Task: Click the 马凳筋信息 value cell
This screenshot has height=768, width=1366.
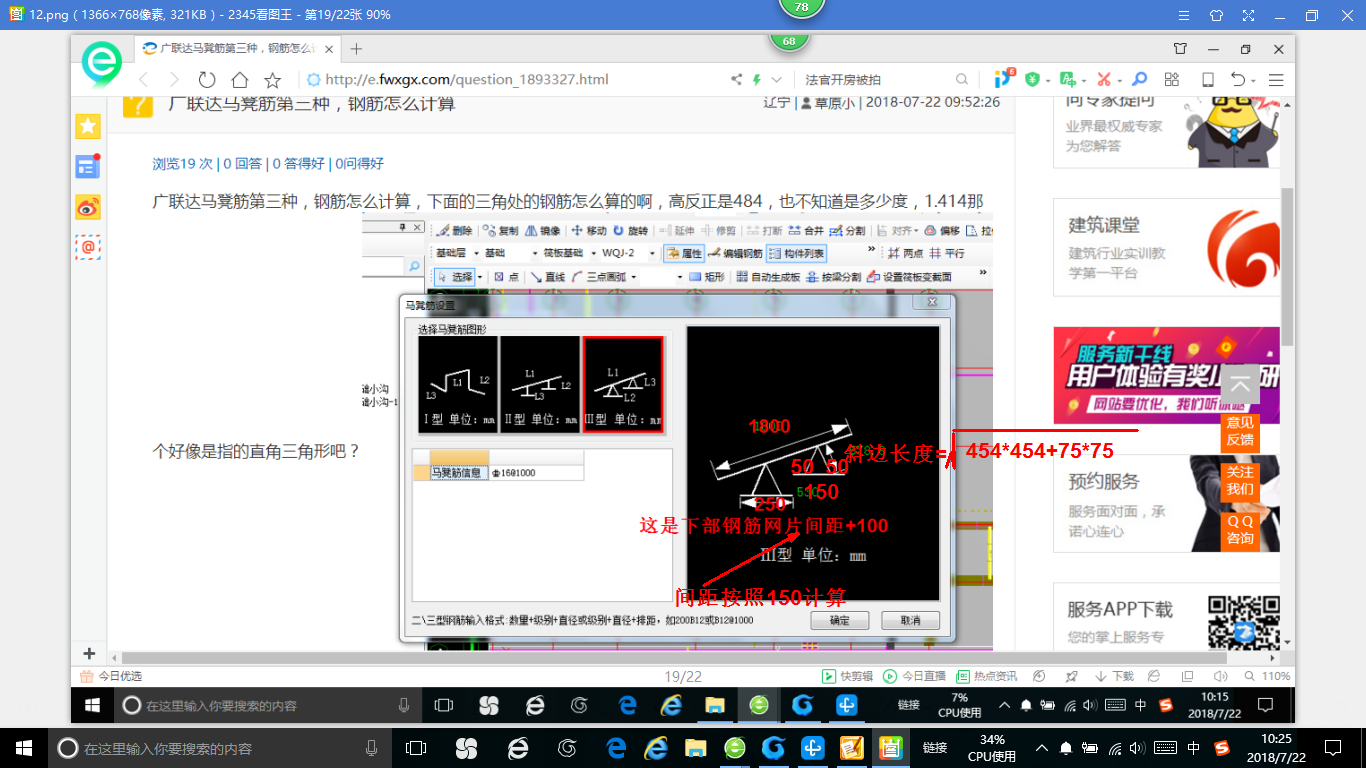Action: (536, 473)
